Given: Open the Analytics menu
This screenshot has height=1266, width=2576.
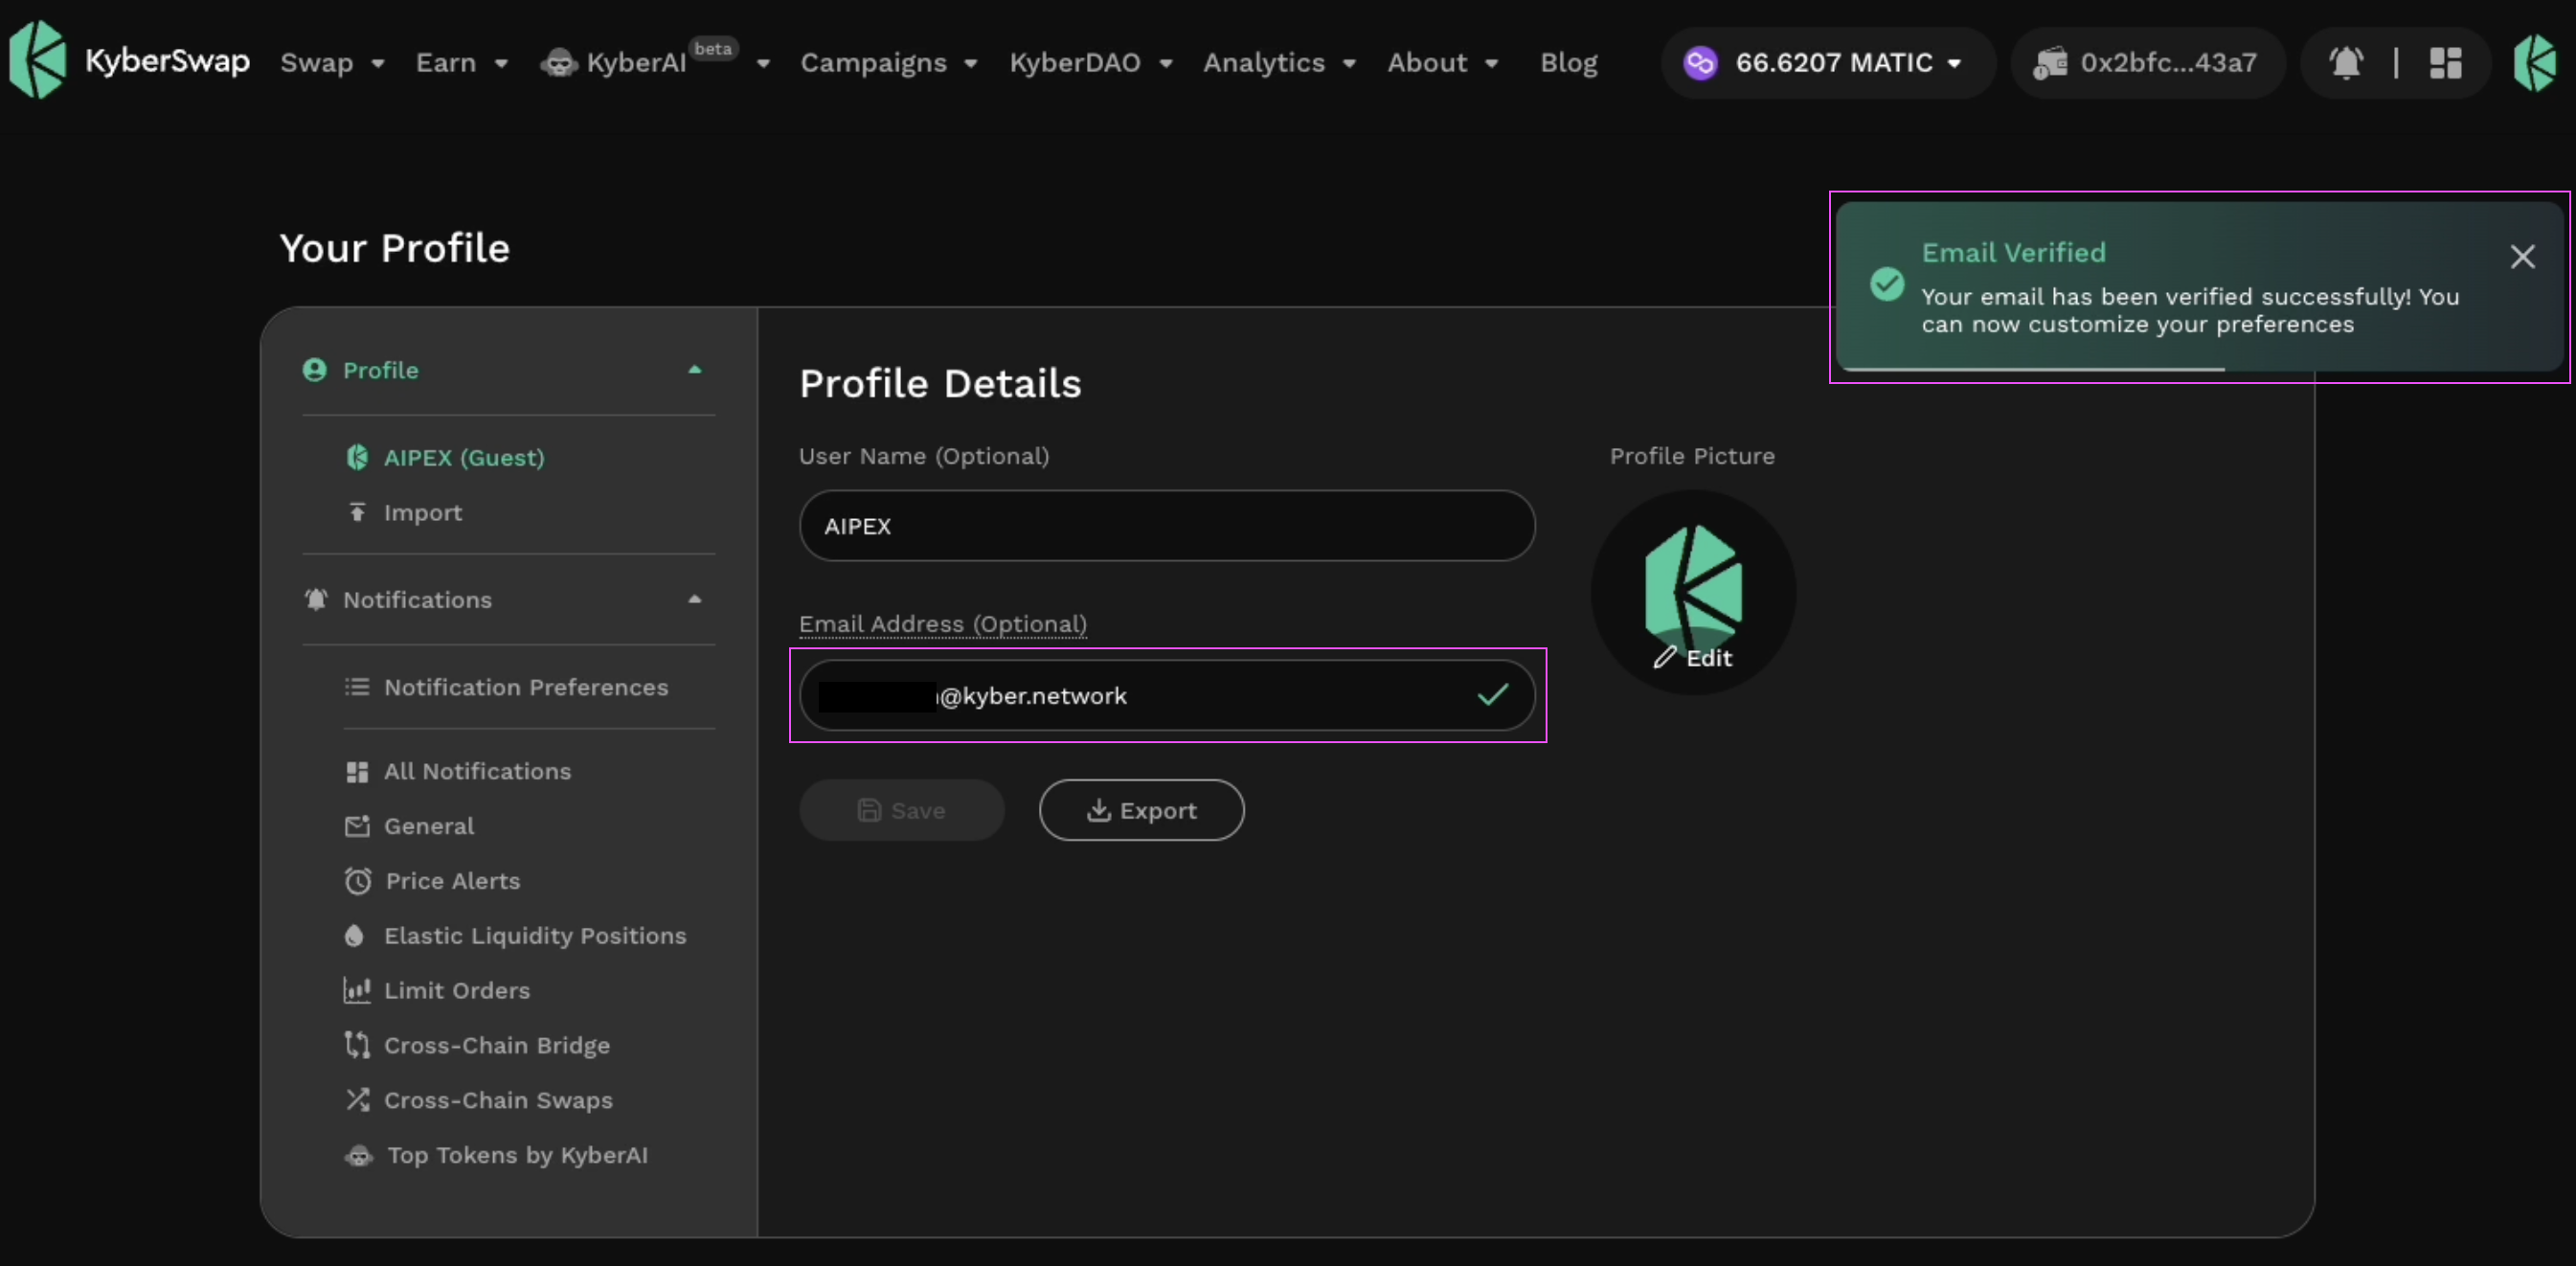Looking at the screenshot, I should (x=1278, y=63).
